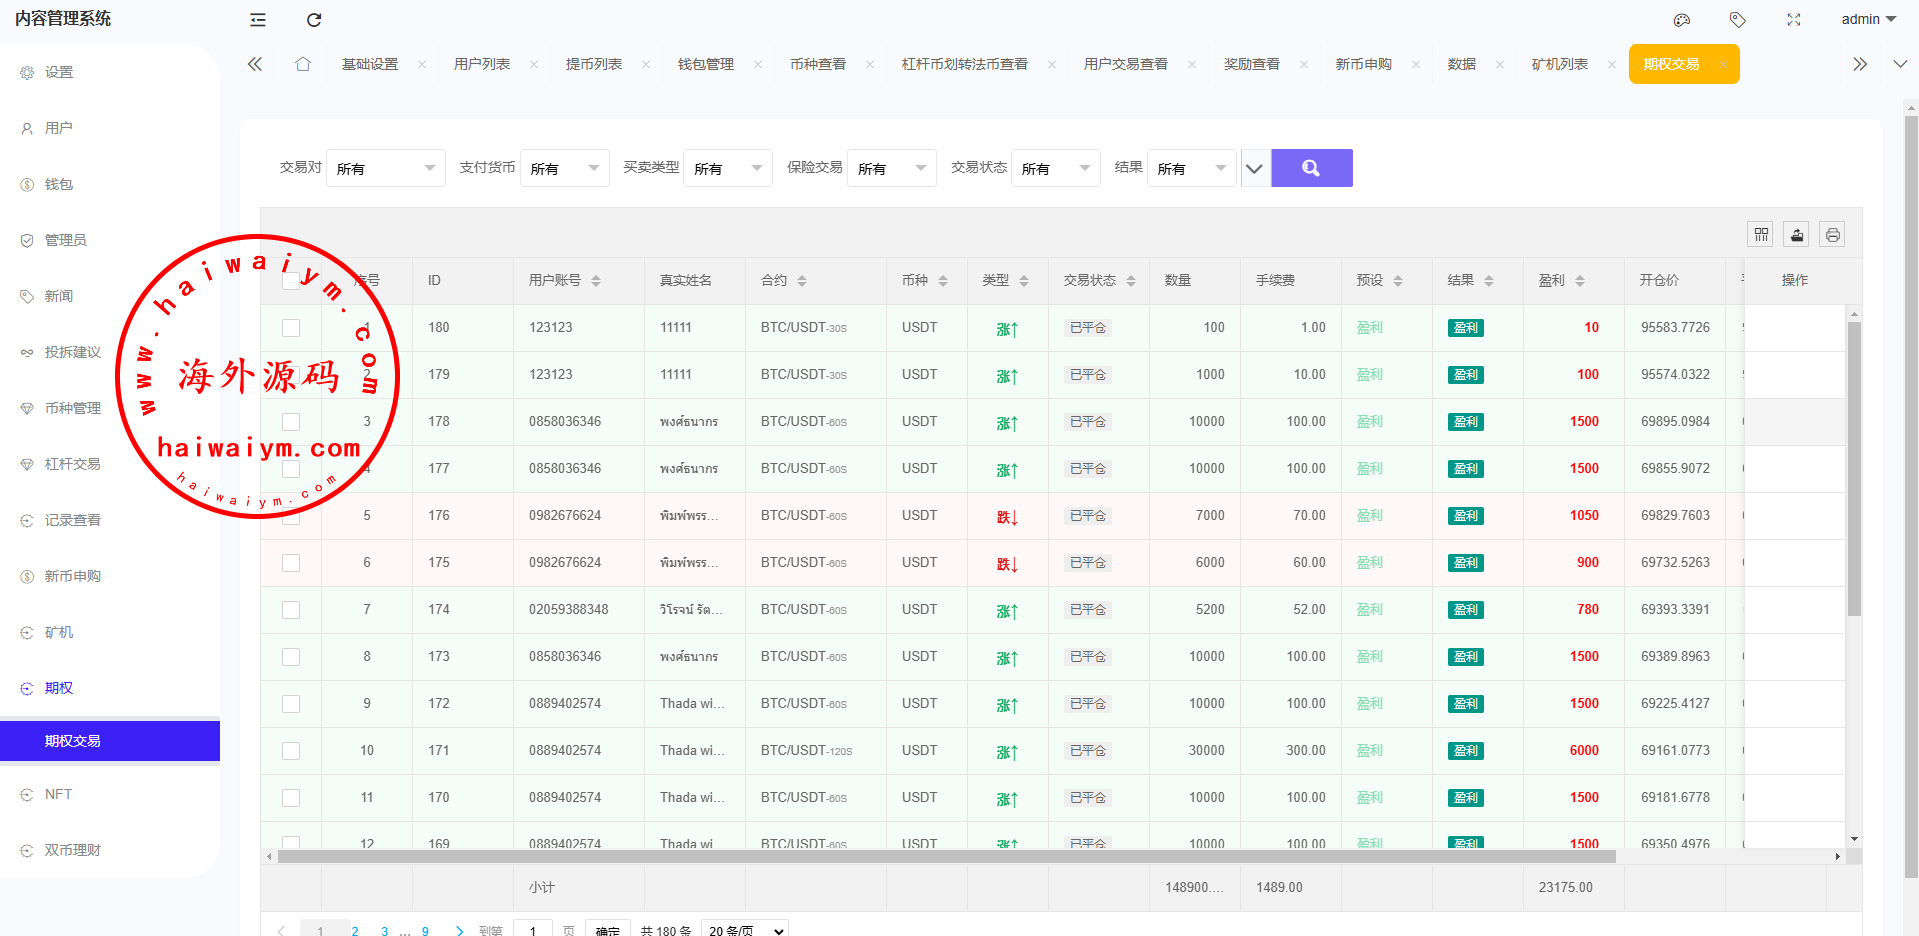Open 杠杆交易 in the sidebar

72,464
